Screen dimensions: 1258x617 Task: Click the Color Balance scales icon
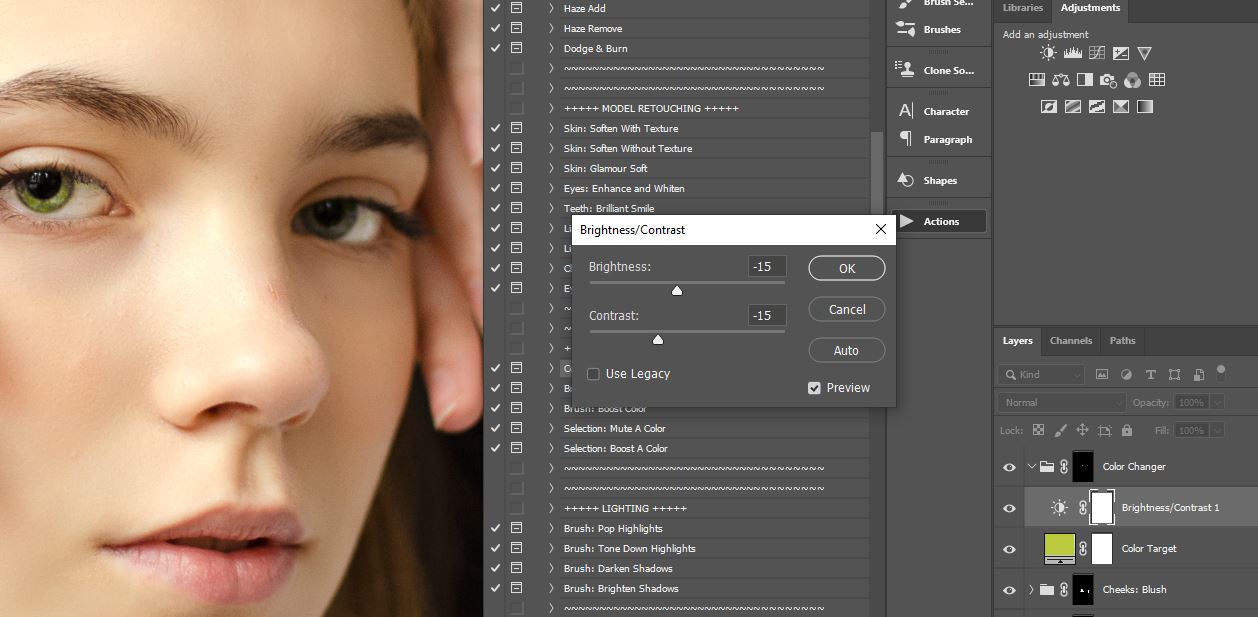(x=1060, y=80)
